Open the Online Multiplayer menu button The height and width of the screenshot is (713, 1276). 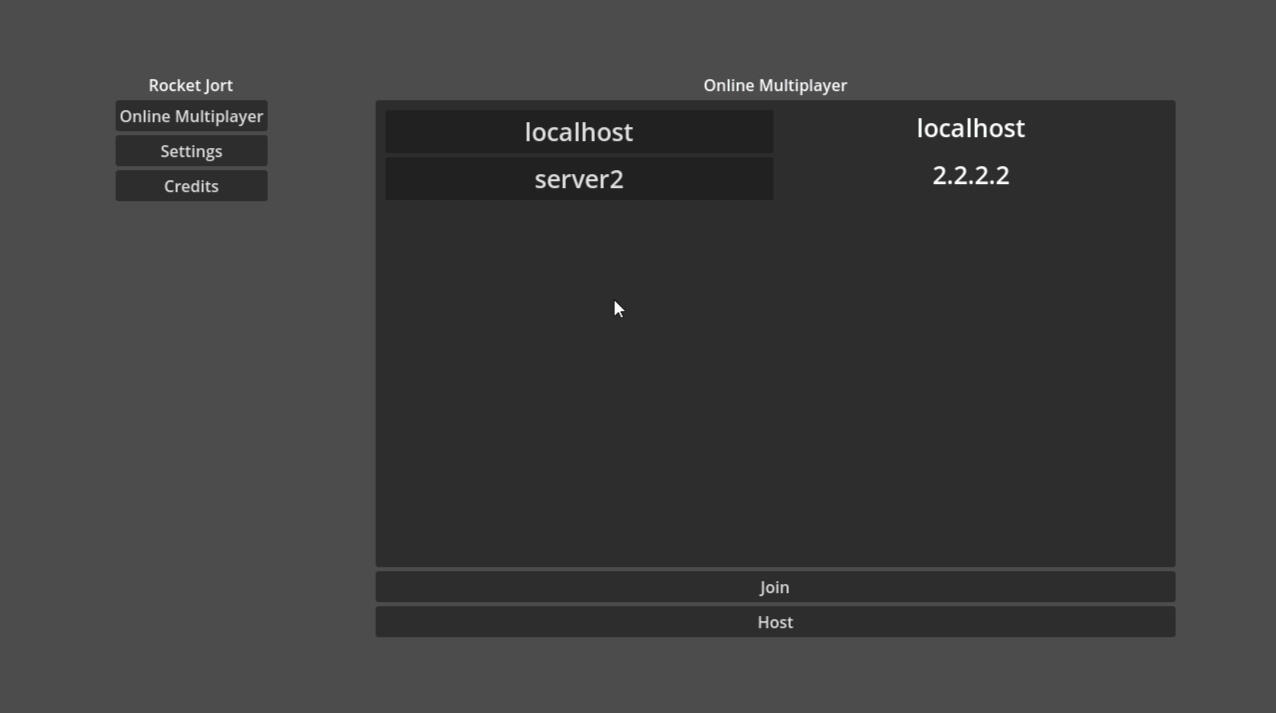191,116
